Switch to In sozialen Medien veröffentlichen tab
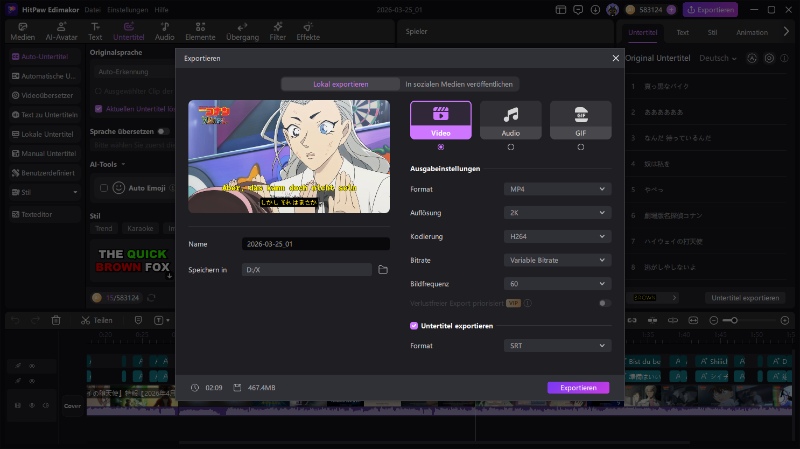Image resolution: width=800 pixels, height=449 pixels. tap(459, 84)
